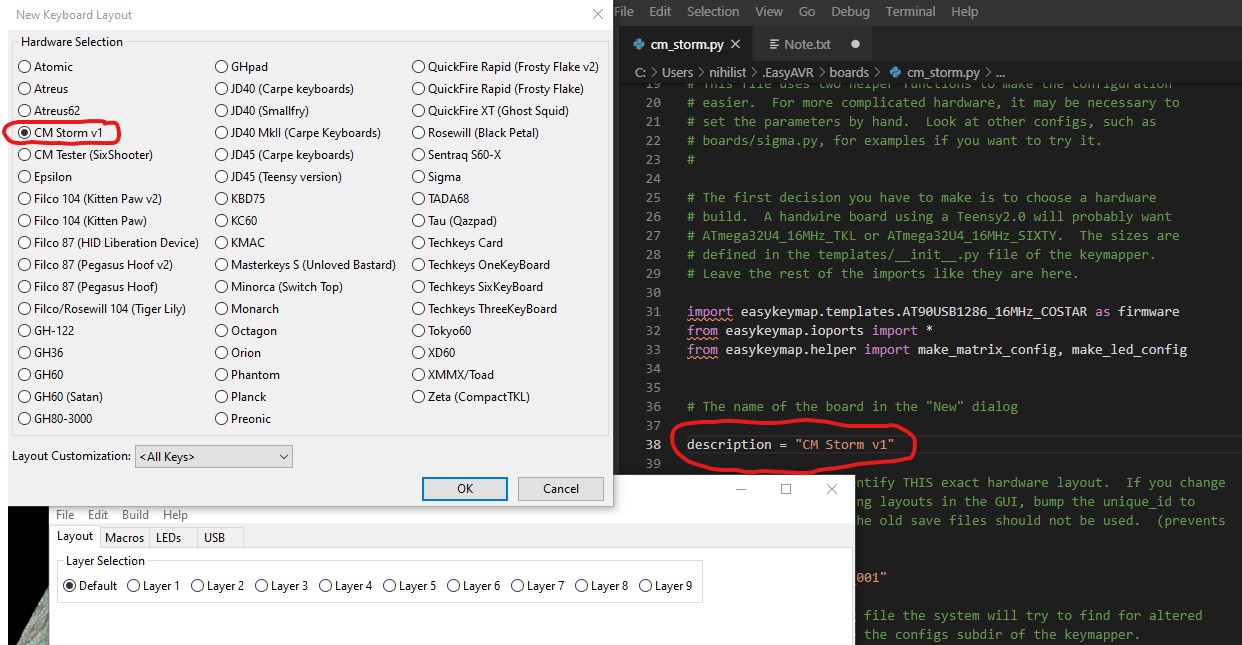Image resolution: width=1242 pixels, height=645 pixels.
Task: Click boards folder in breadcrumb path
Action: (849, 72)
